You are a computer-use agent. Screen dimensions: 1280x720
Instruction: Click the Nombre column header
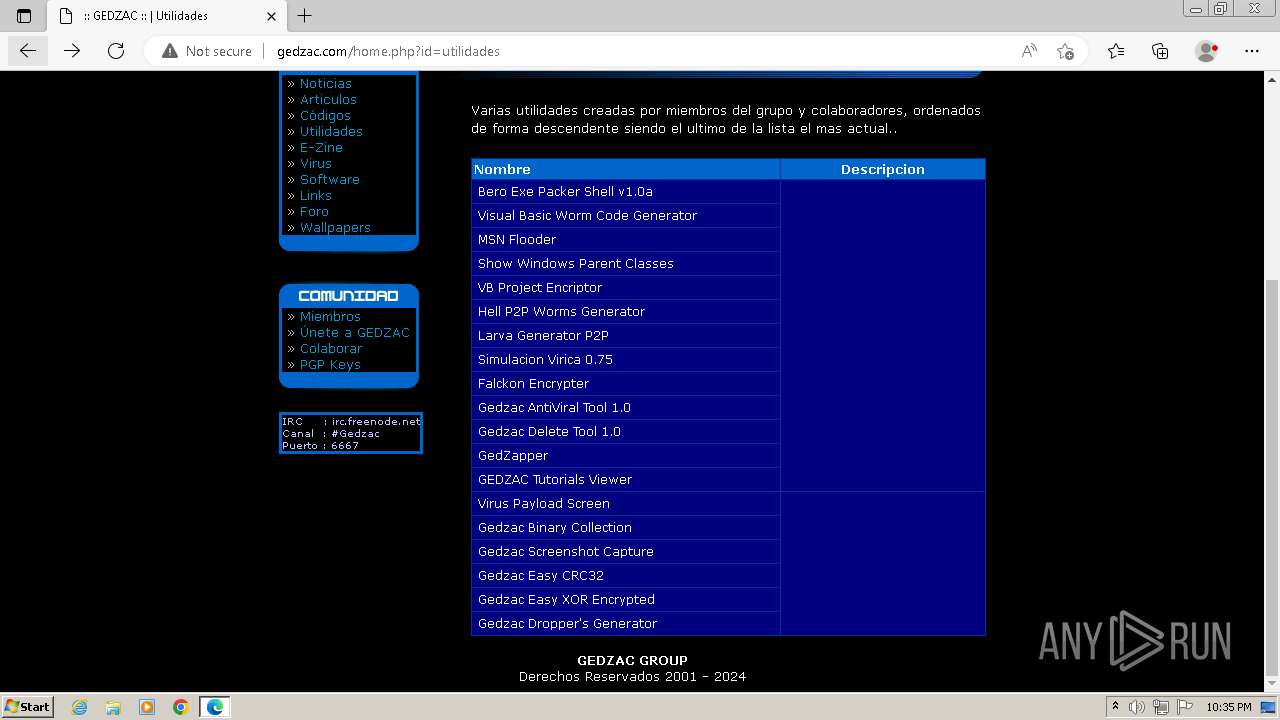coord(626,169)
